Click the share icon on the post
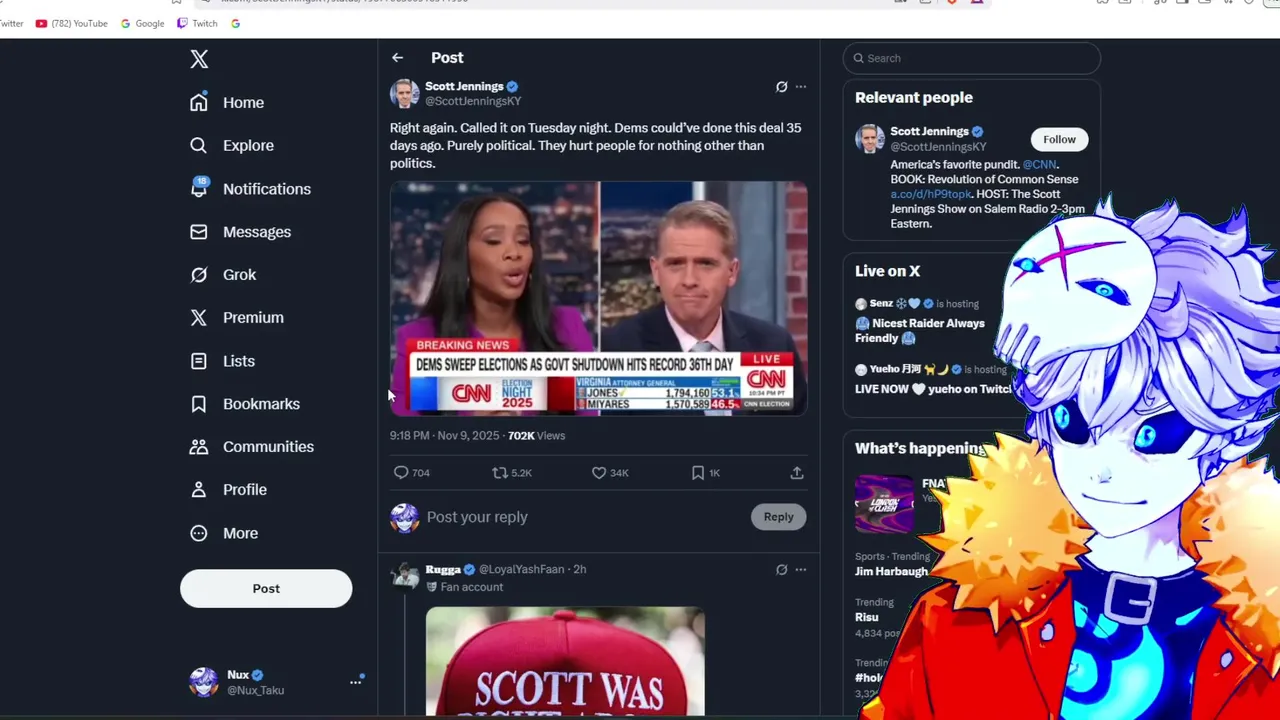The height and width of the screenshot is (720, 1280). tap(797, 473)
